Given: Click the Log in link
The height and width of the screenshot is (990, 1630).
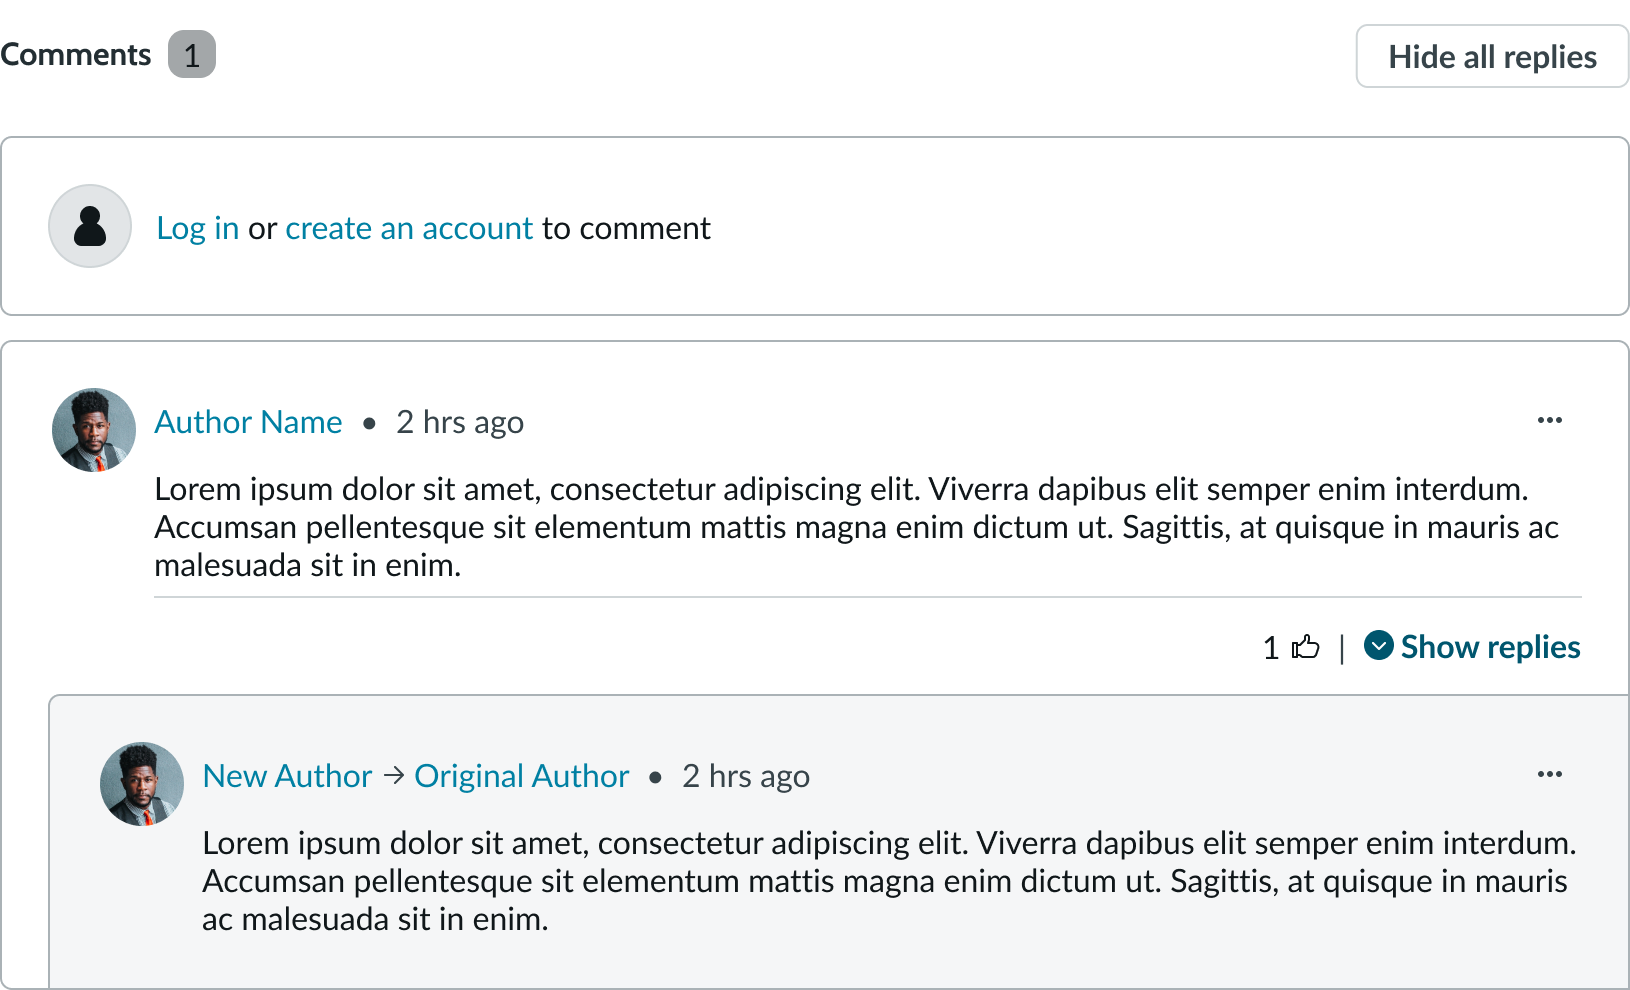Looking at the screenshot, I should click(197, 228).
